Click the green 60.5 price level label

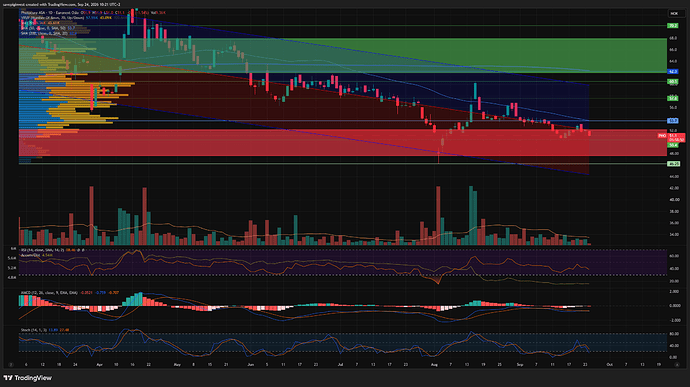click(673, 81)
